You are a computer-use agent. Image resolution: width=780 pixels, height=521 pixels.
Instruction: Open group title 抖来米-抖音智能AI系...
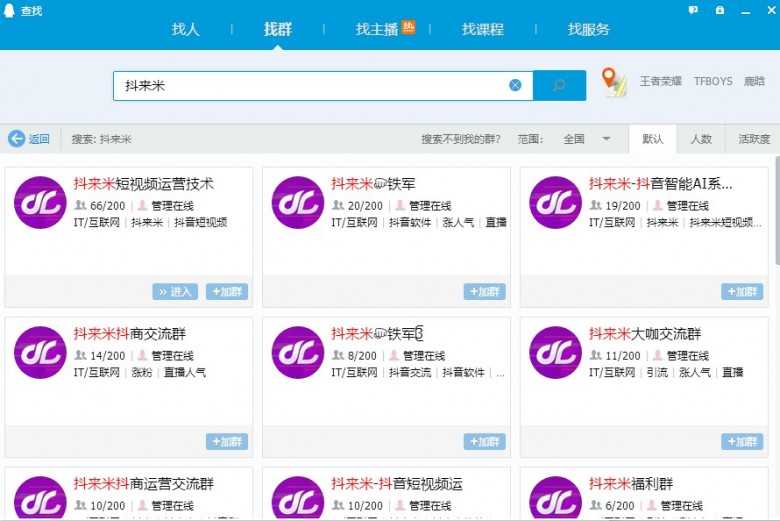point(661,184)
